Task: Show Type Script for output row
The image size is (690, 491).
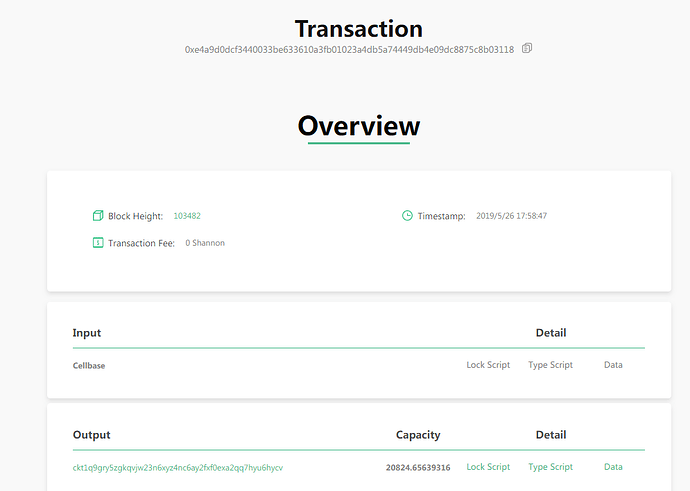Action: 551,467
